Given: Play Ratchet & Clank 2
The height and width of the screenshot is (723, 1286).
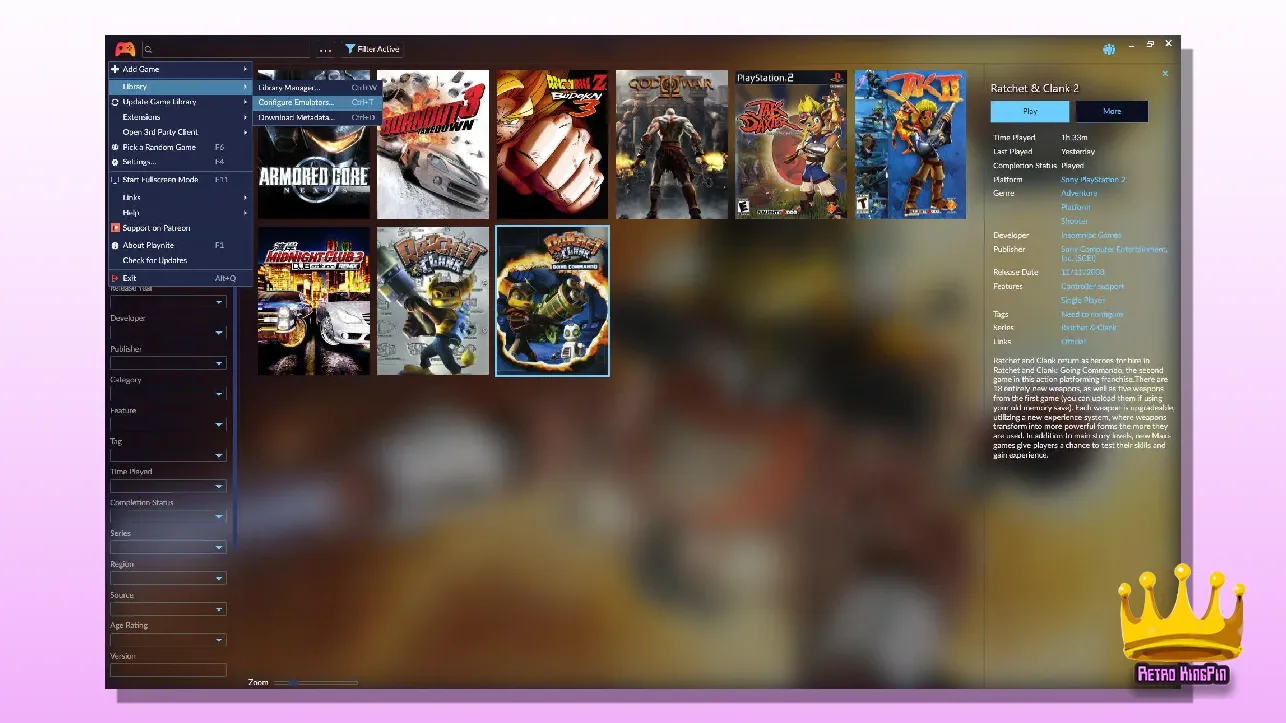Looking at the screenshot, I should pos(1030,111).
